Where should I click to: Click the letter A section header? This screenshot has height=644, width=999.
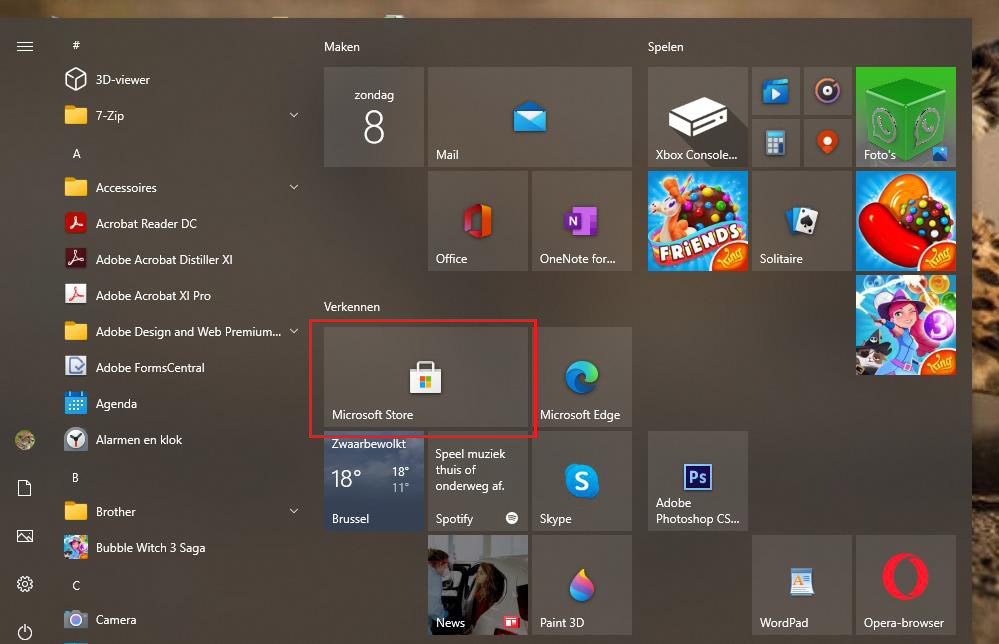(77, 154)
